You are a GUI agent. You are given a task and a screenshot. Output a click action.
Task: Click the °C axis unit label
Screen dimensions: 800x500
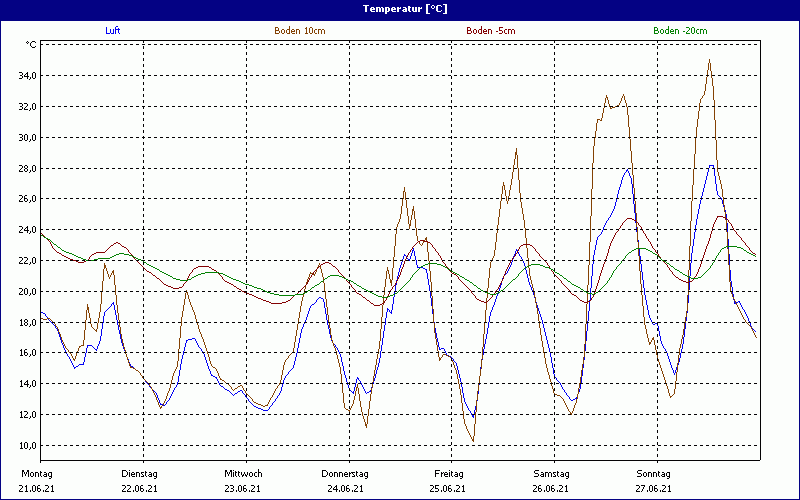click(31, 45)
